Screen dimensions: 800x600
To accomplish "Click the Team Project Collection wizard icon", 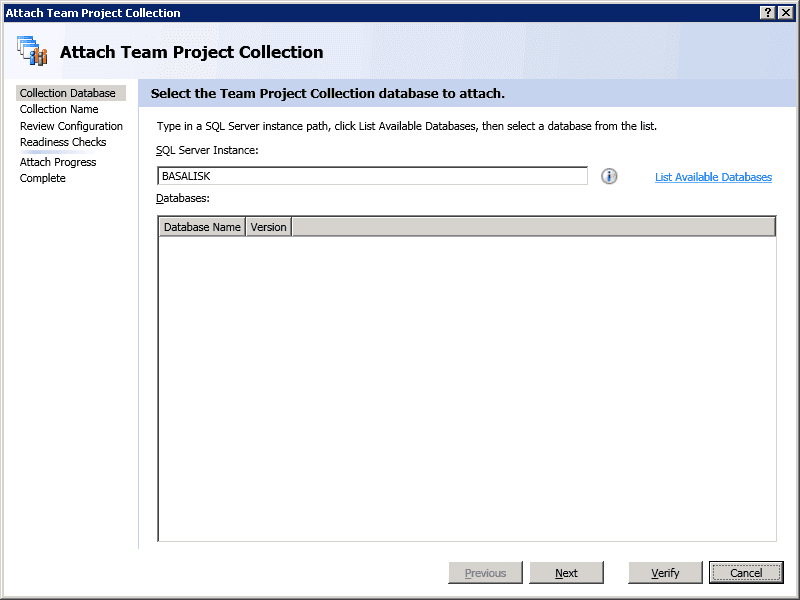I will (x=32, y=51).
